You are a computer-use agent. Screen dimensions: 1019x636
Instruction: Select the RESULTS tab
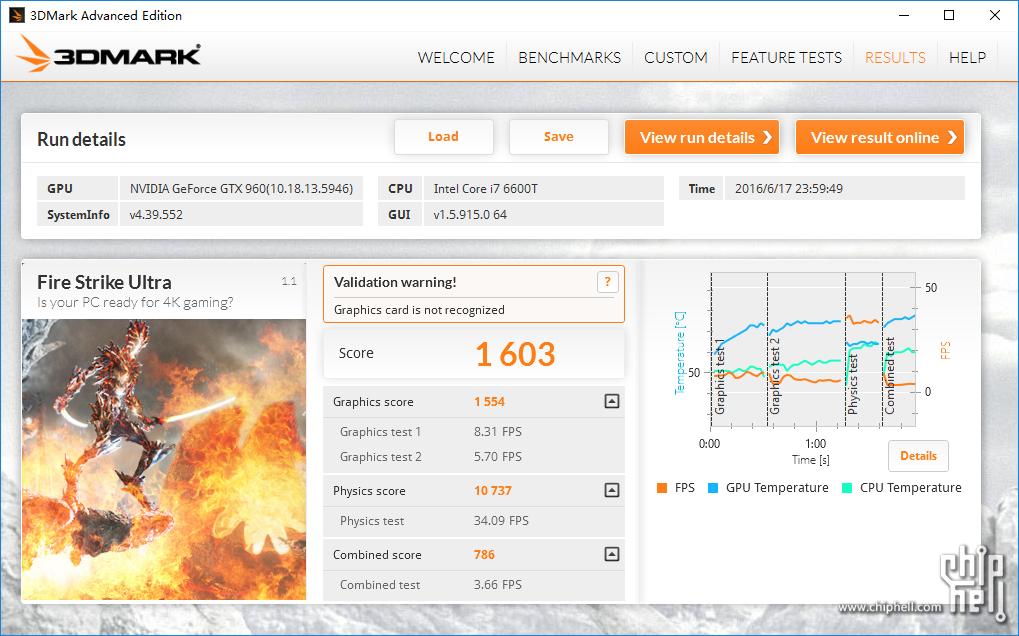point(895,58)
